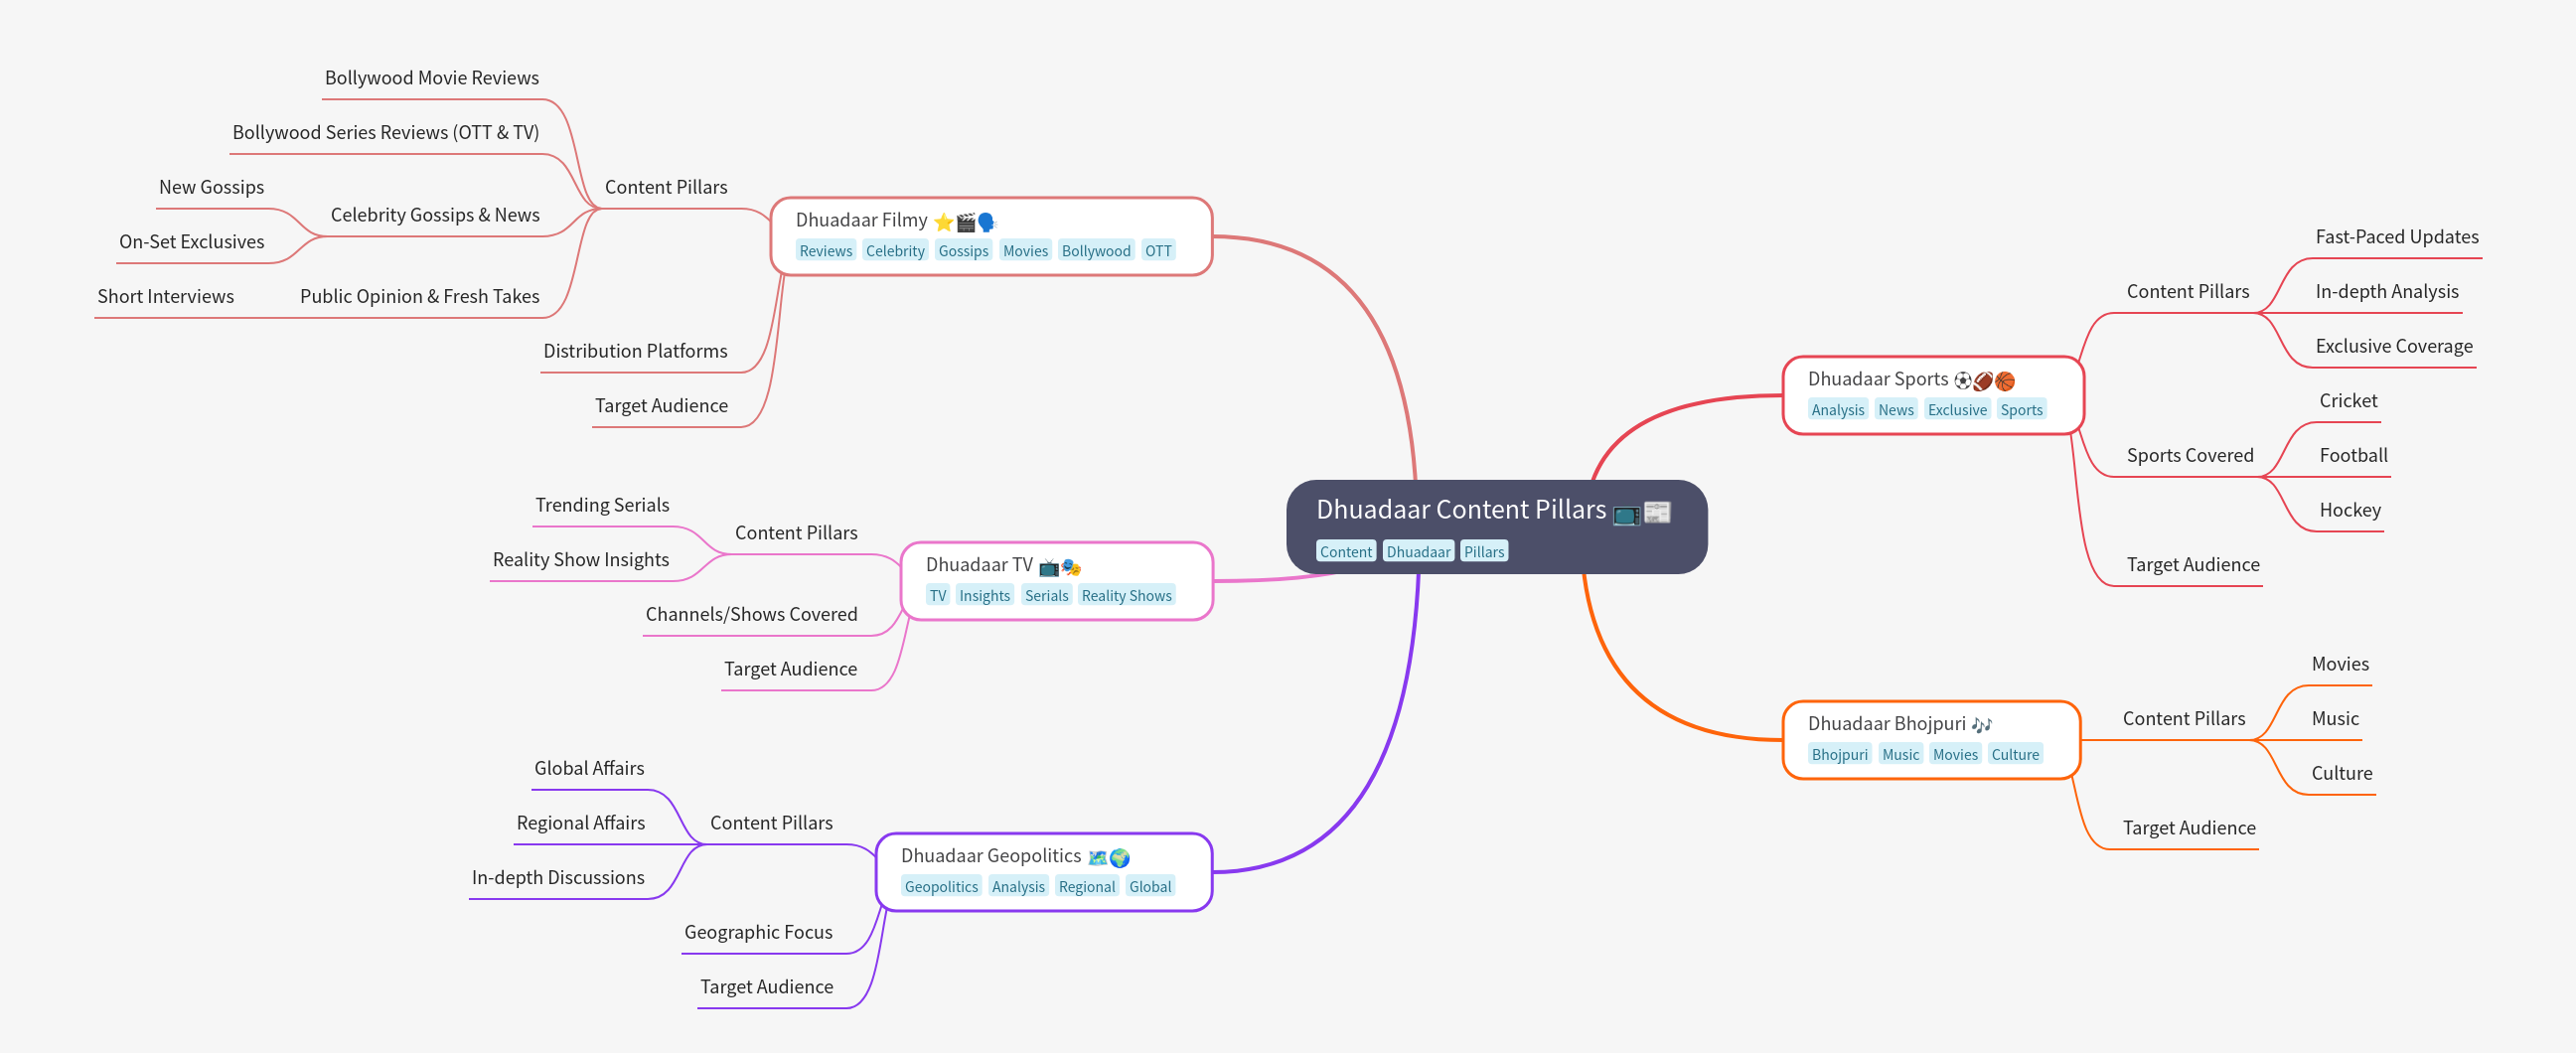This screenshot has width=2576, height=1053.
Task: Click Celebrity Gossips & News
Action: 435,215
